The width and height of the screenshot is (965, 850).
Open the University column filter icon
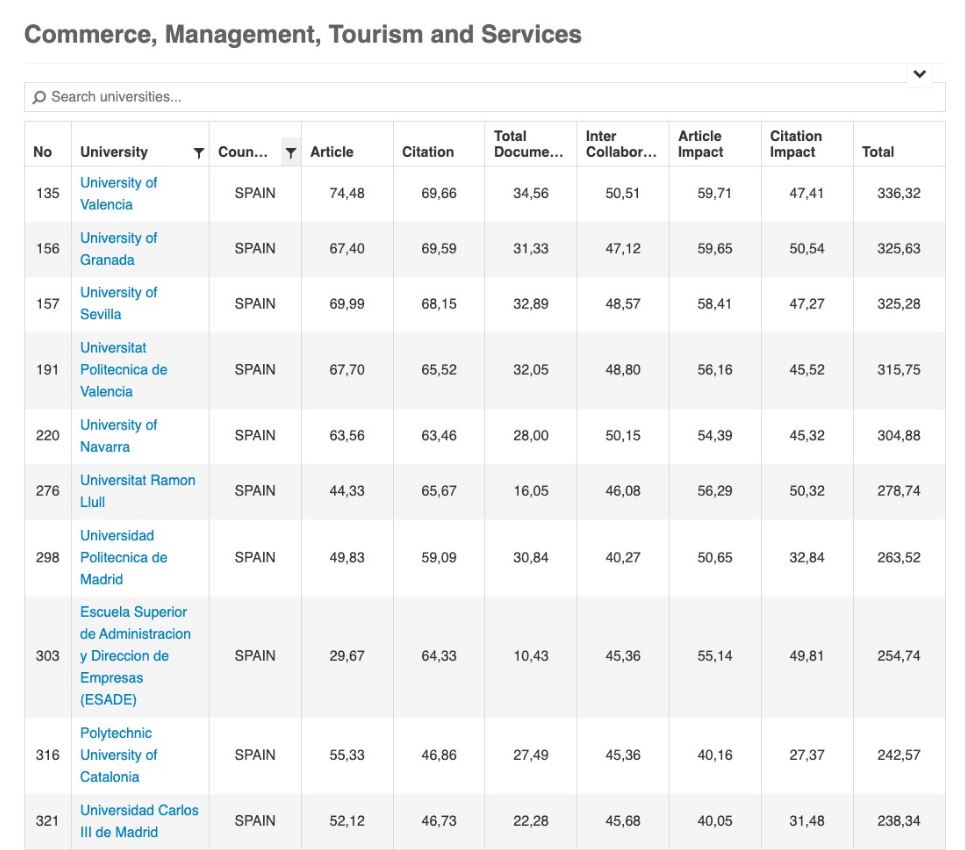[198, 153]
